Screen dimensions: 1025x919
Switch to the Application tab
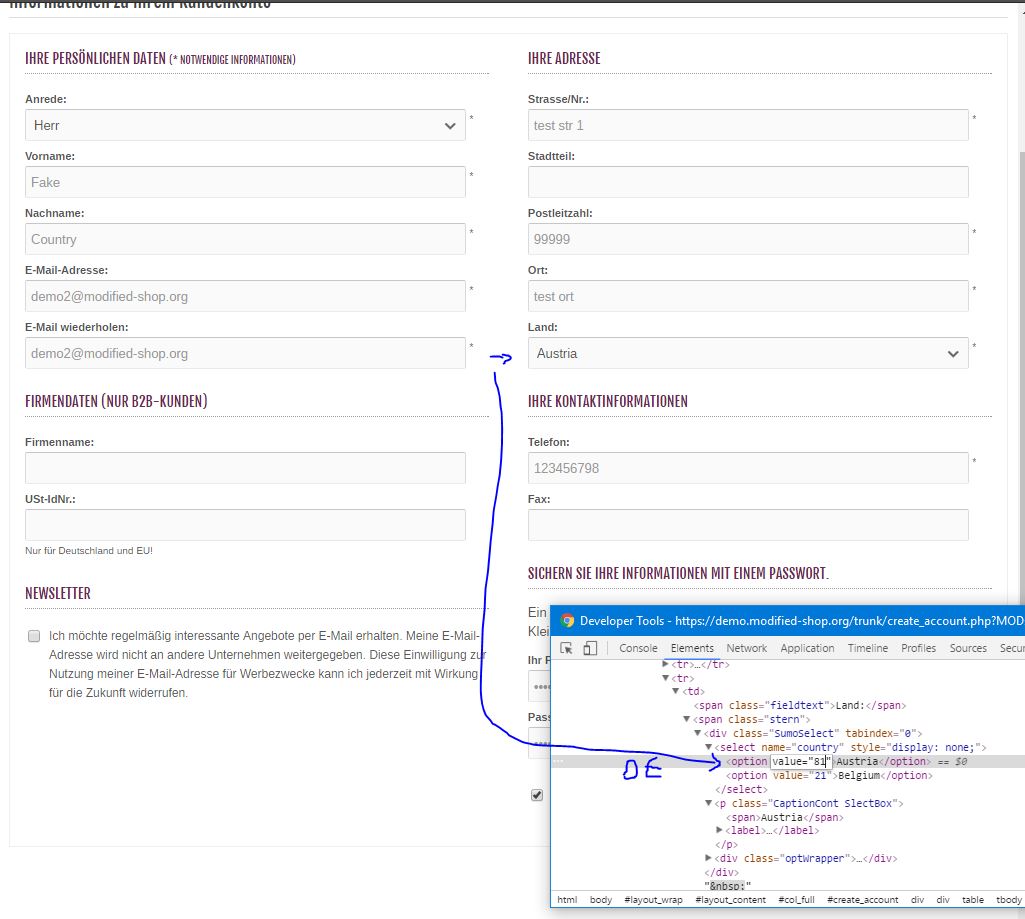click(807, 648)
